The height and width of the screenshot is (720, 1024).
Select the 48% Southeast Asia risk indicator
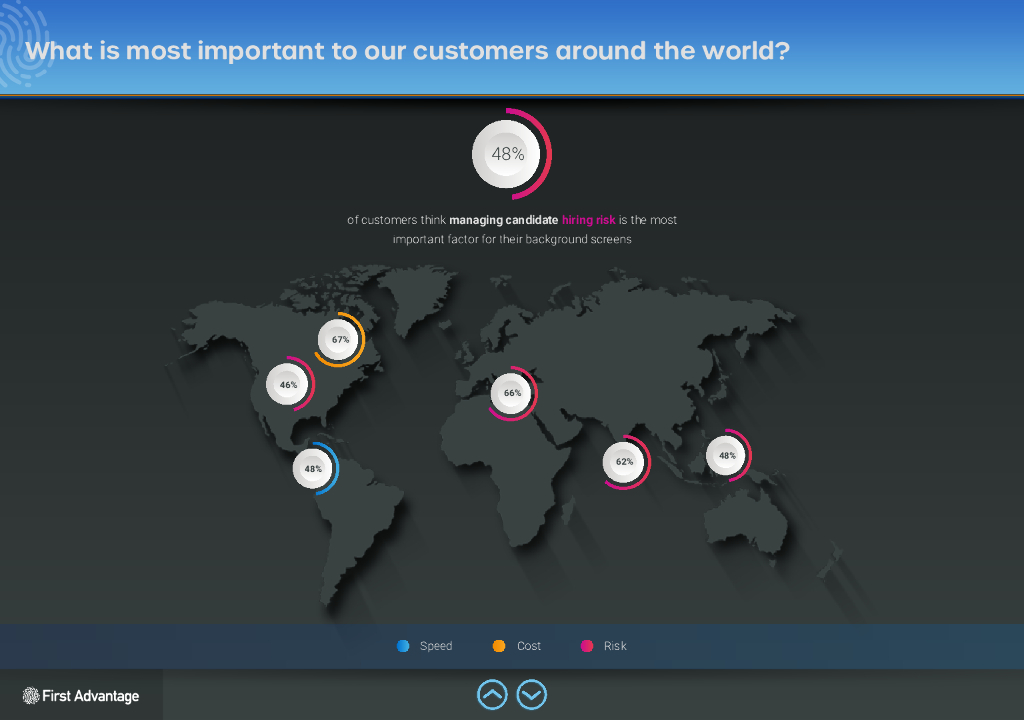coord(727,455)
